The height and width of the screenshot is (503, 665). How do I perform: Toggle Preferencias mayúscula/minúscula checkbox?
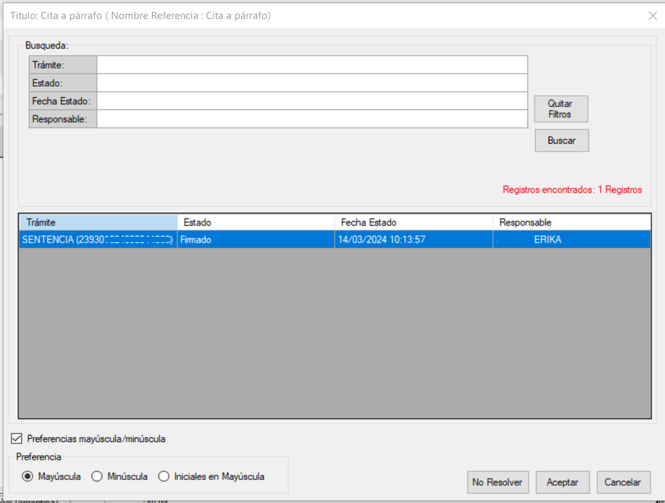(17, 439)
